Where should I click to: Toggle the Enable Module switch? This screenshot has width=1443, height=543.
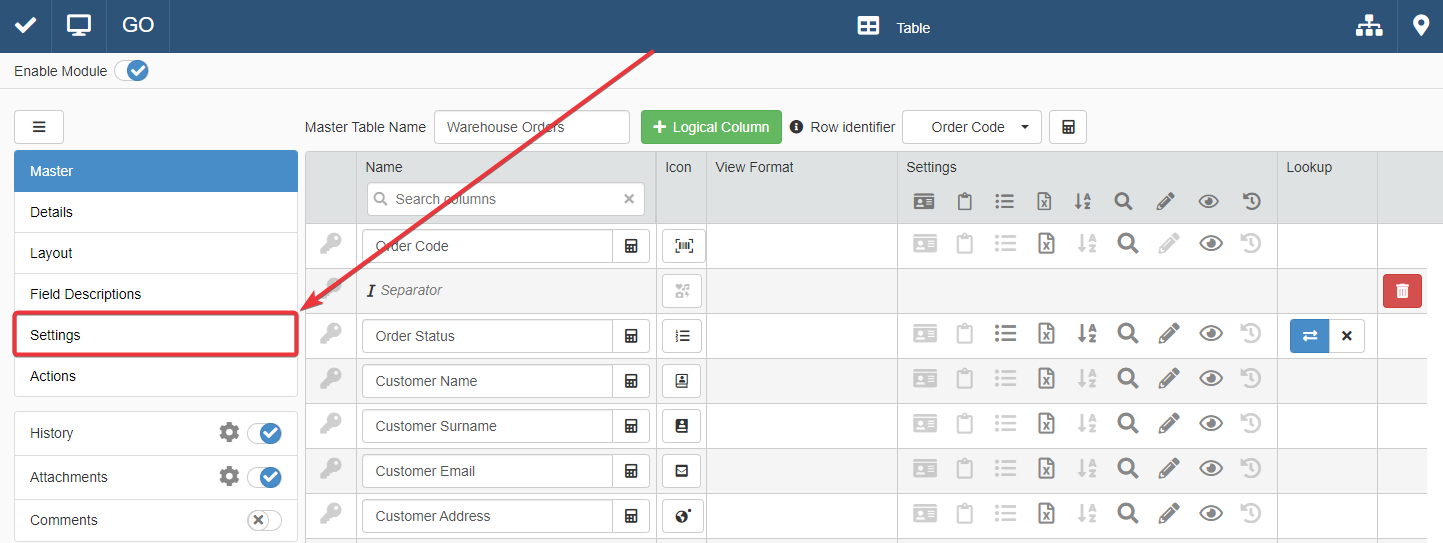point(131,71)
